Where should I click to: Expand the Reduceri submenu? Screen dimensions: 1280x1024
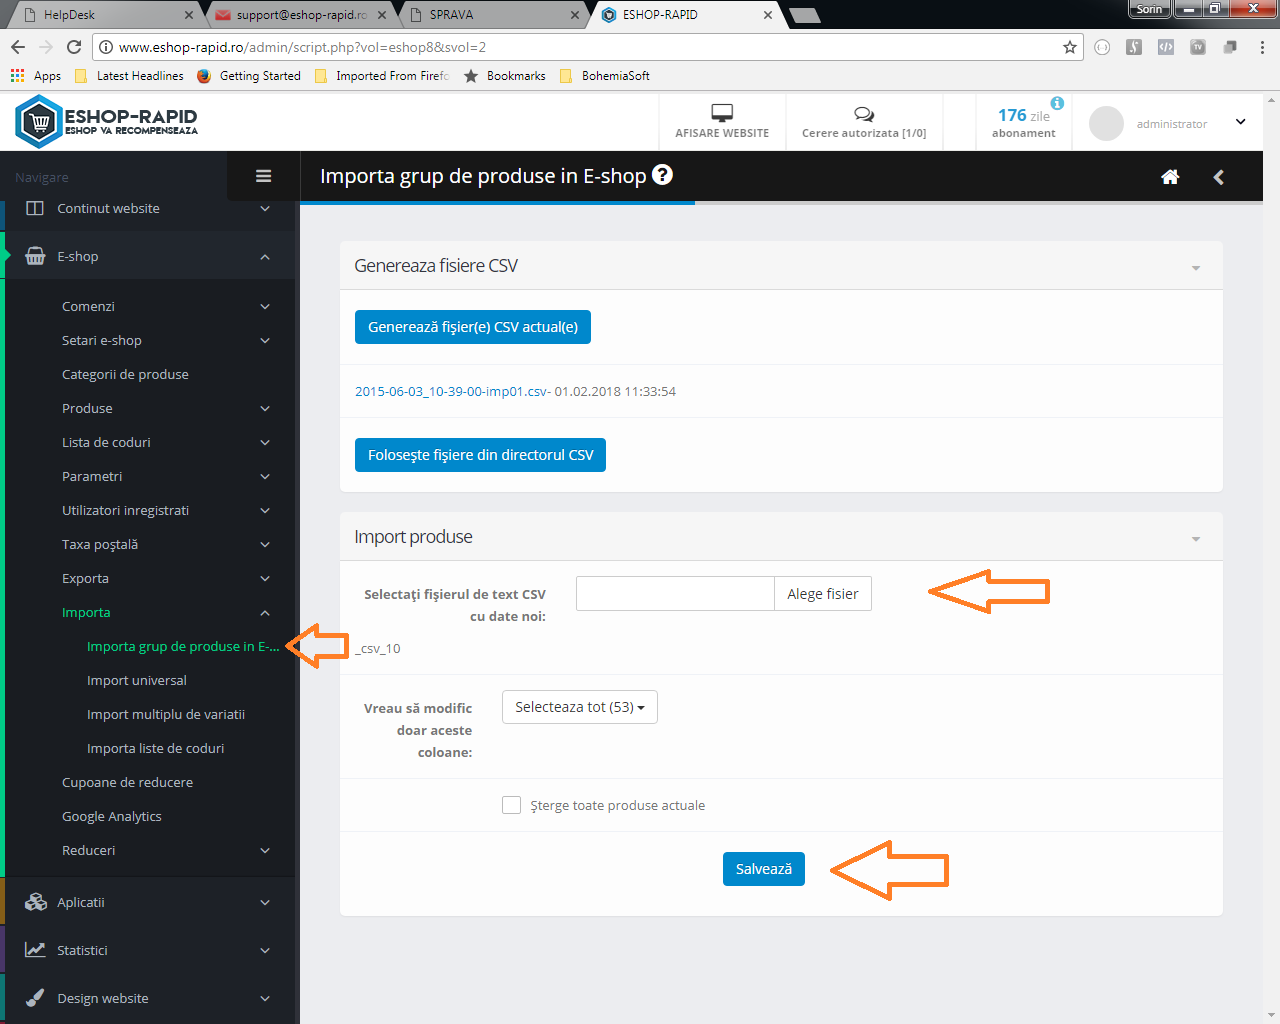click(x=265, y=850)
